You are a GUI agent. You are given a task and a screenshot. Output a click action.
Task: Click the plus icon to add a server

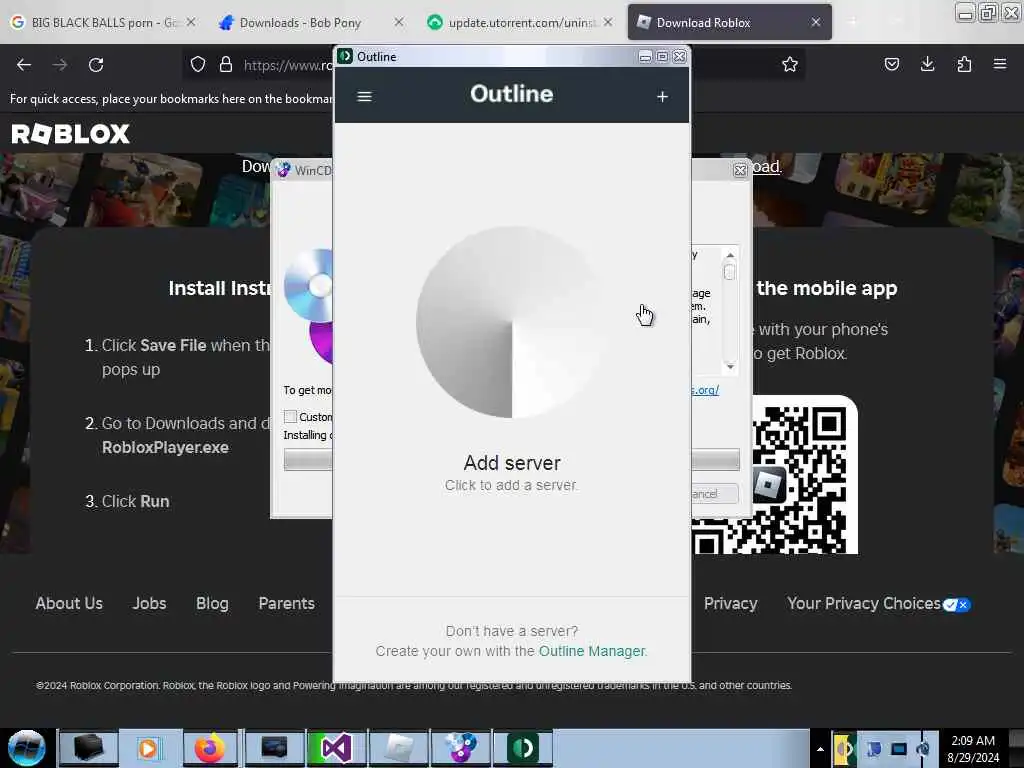tap(662, 97)
